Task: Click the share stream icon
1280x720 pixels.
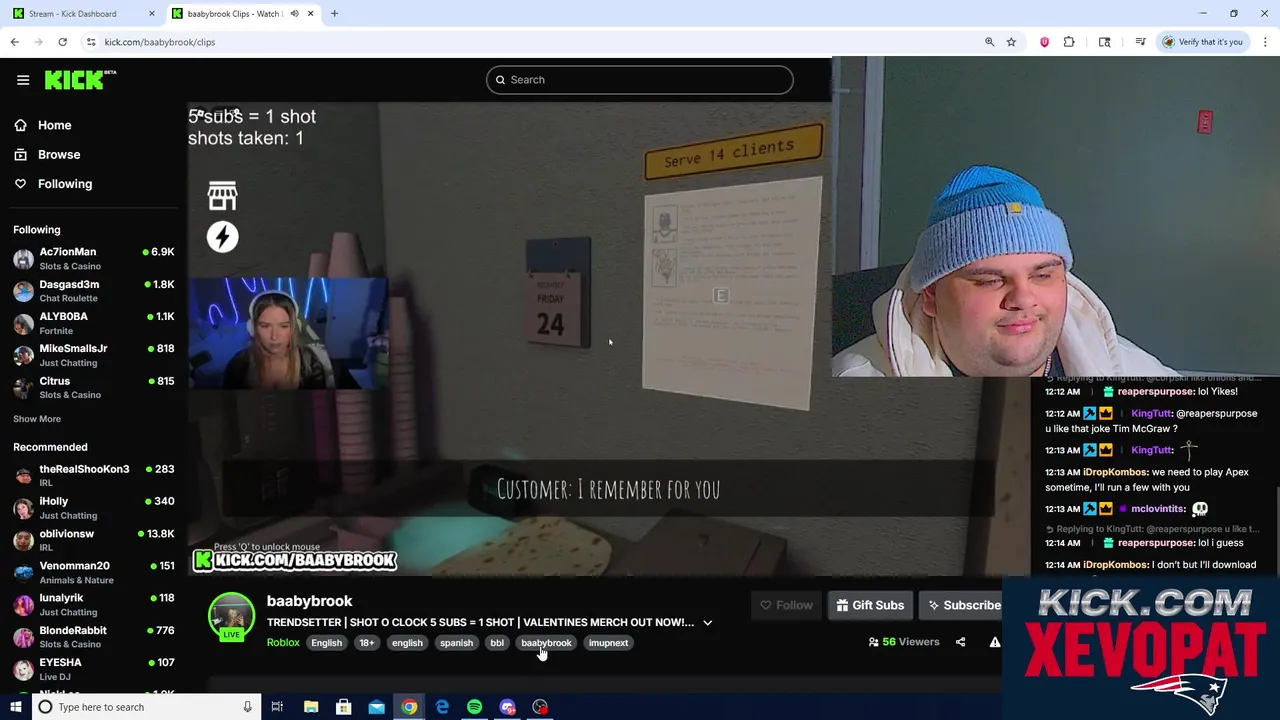Action: [960, 642]
